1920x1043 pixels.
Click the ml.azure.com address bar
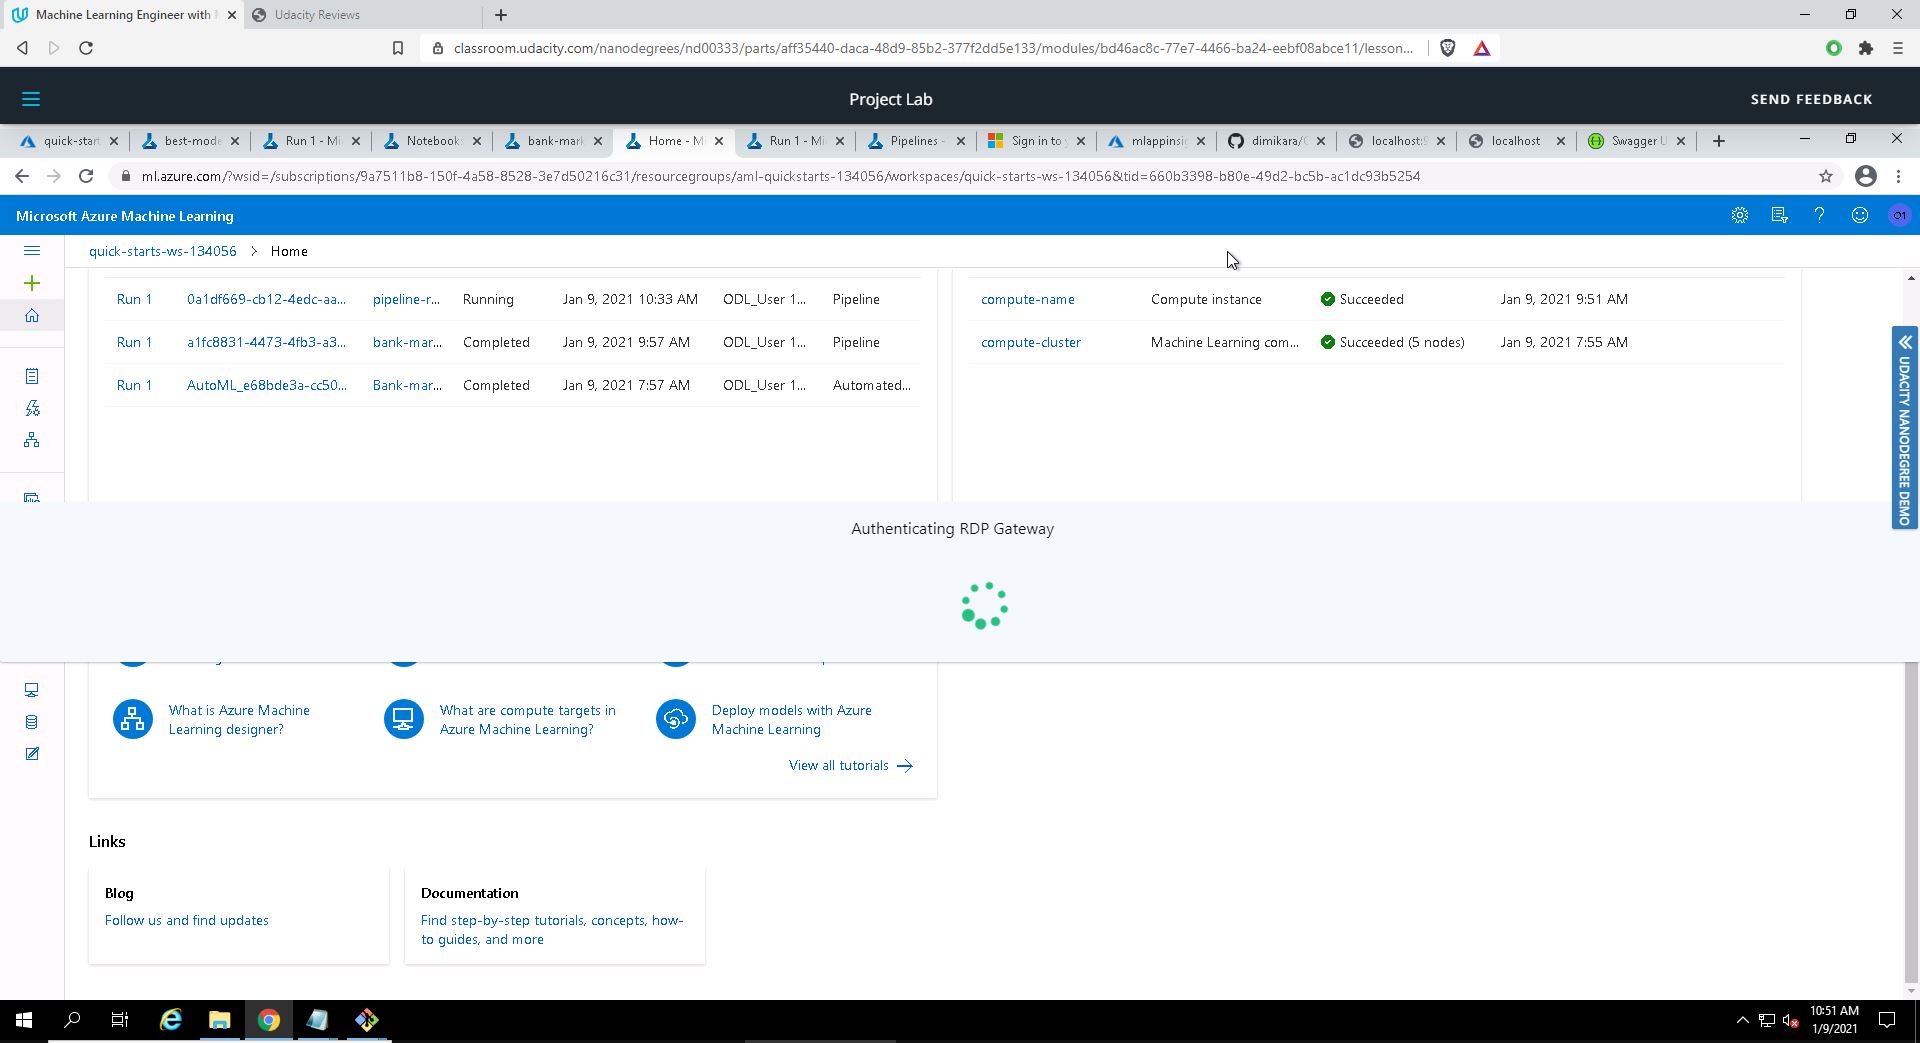tap(780, 176)
